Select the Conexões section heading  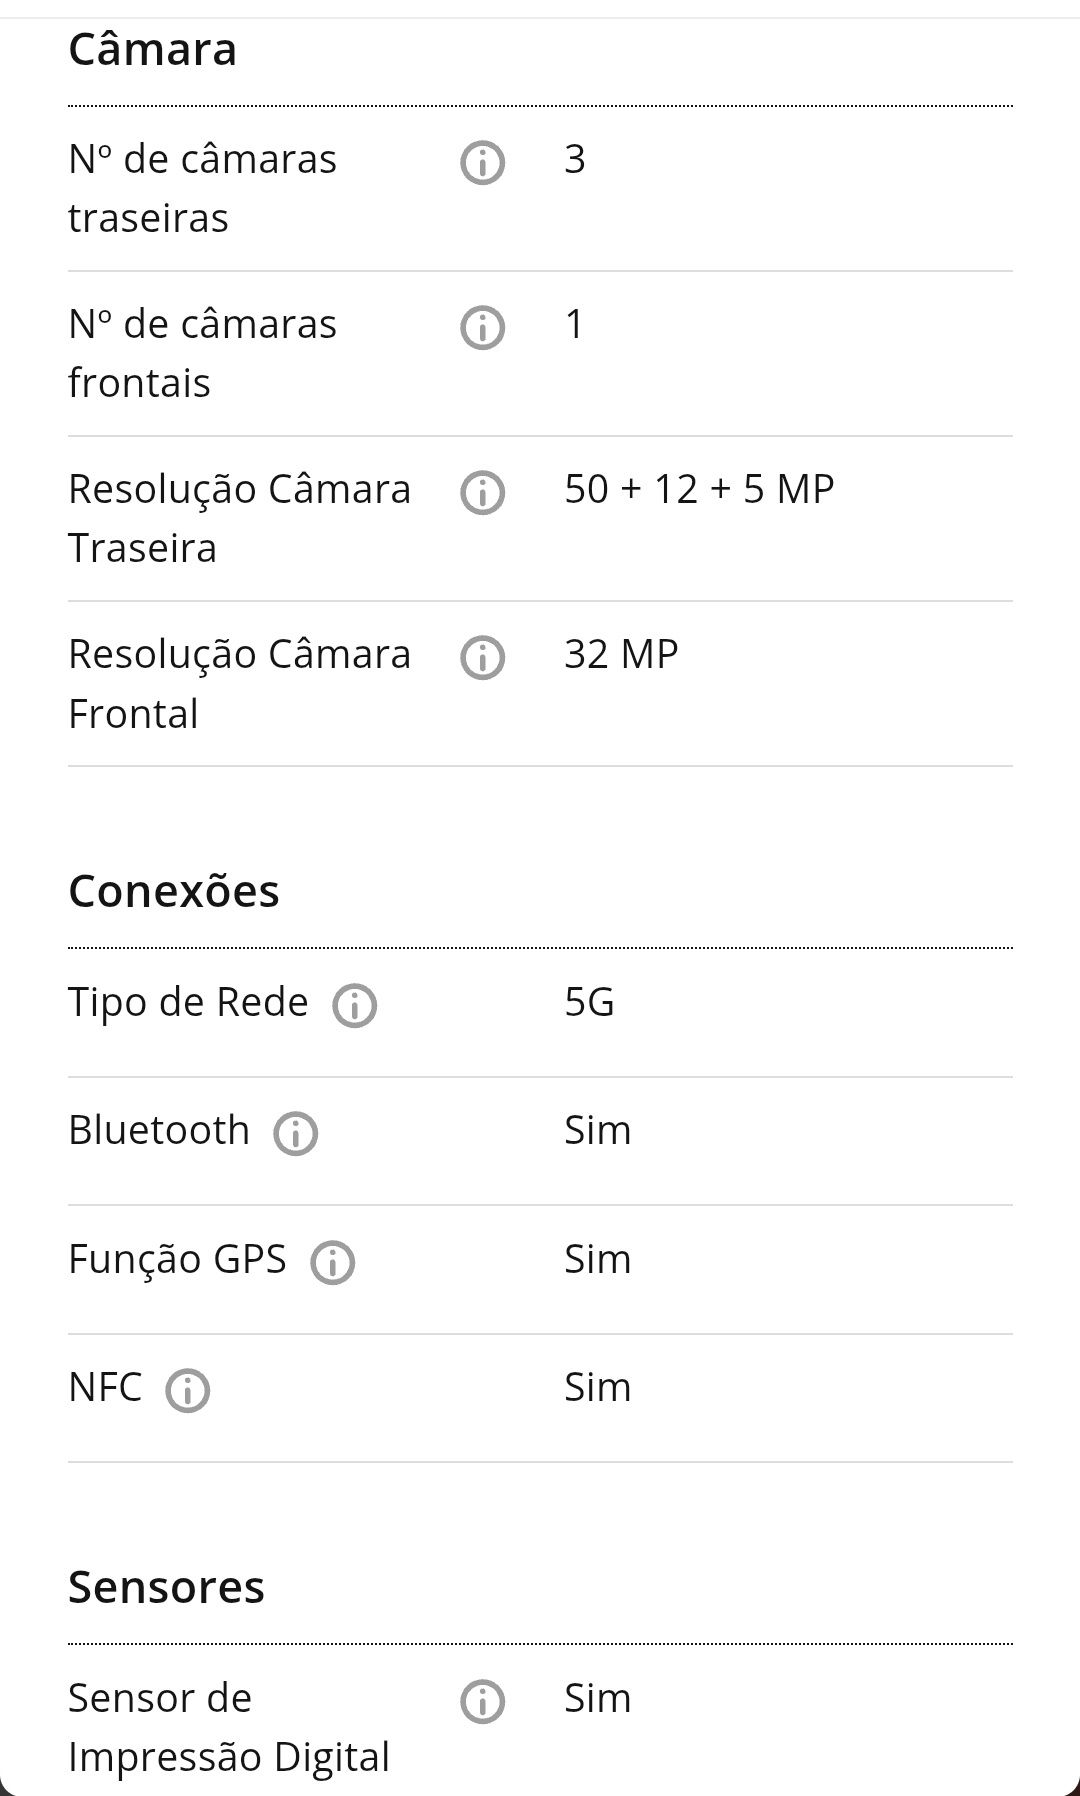point(174,890)
